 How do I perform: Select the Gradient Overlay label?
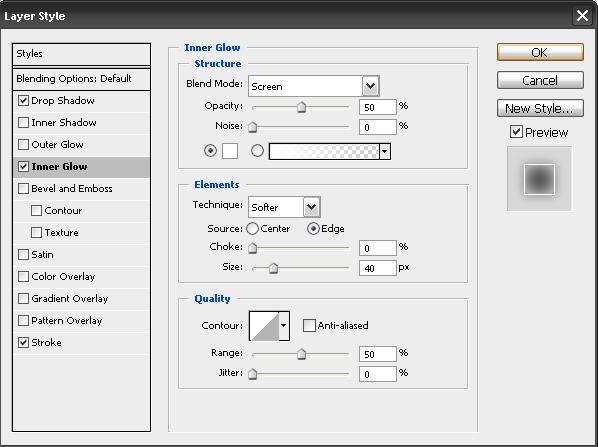pos(70,299)
